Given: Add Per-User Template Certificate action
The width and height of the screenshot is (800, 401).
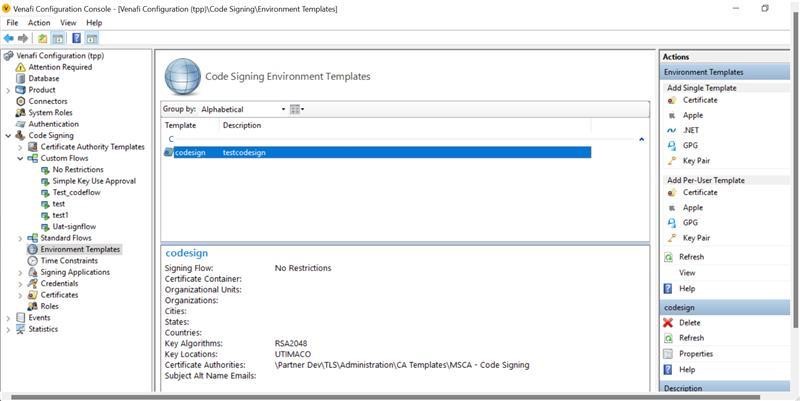Looking at the screenshot, I should 700,193.
